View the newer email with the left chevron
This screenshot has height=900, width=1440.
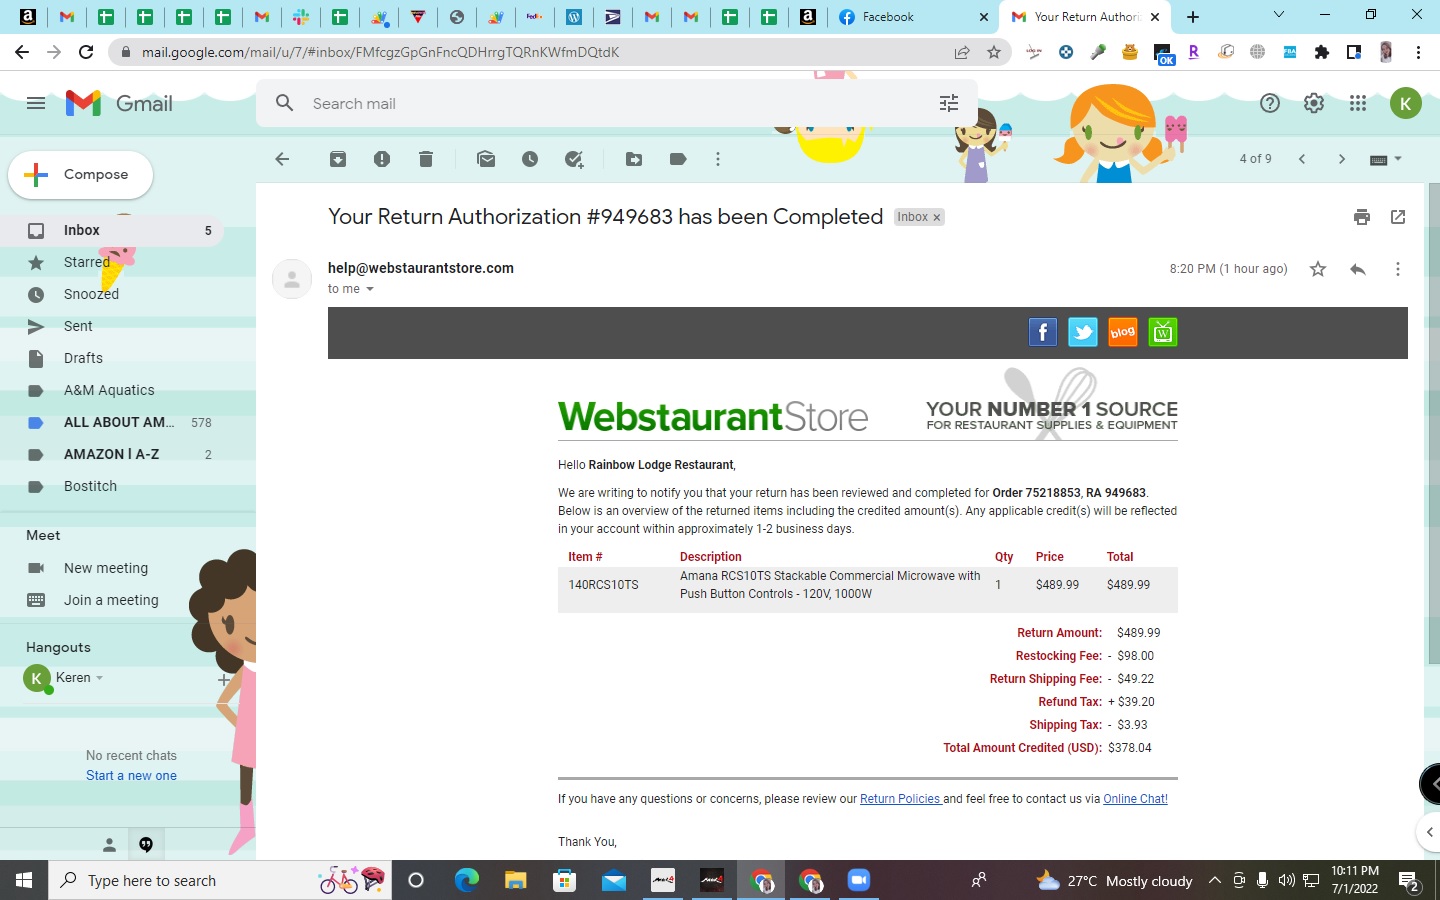(x=1302, y=159)
